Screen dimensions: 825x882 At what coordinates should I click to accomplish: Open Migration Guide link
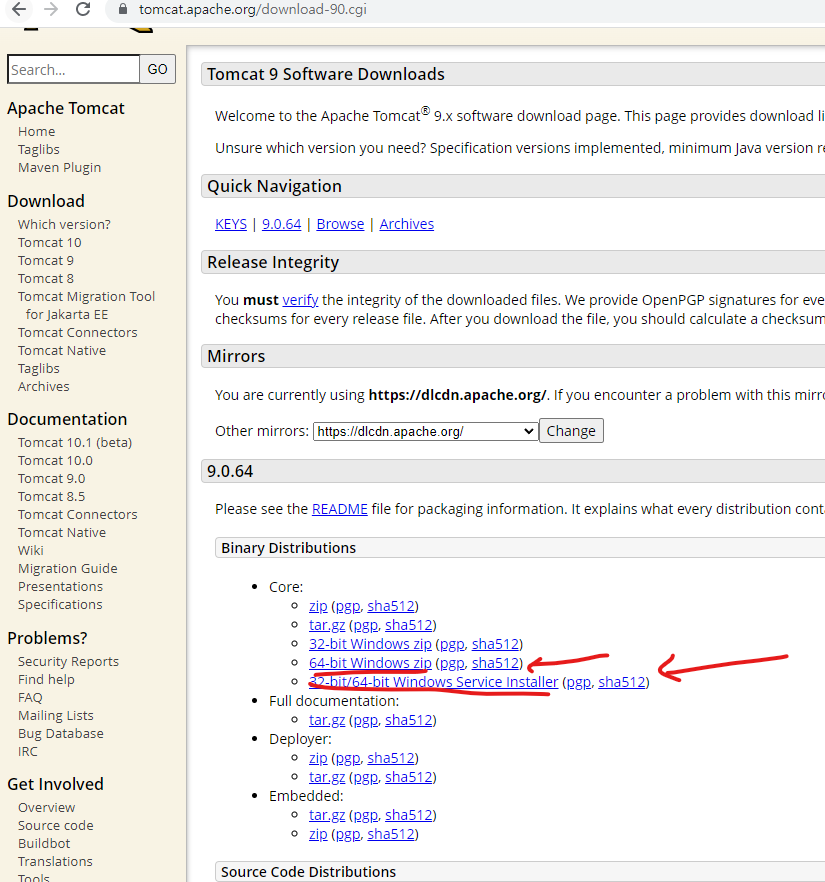point(67,569)
